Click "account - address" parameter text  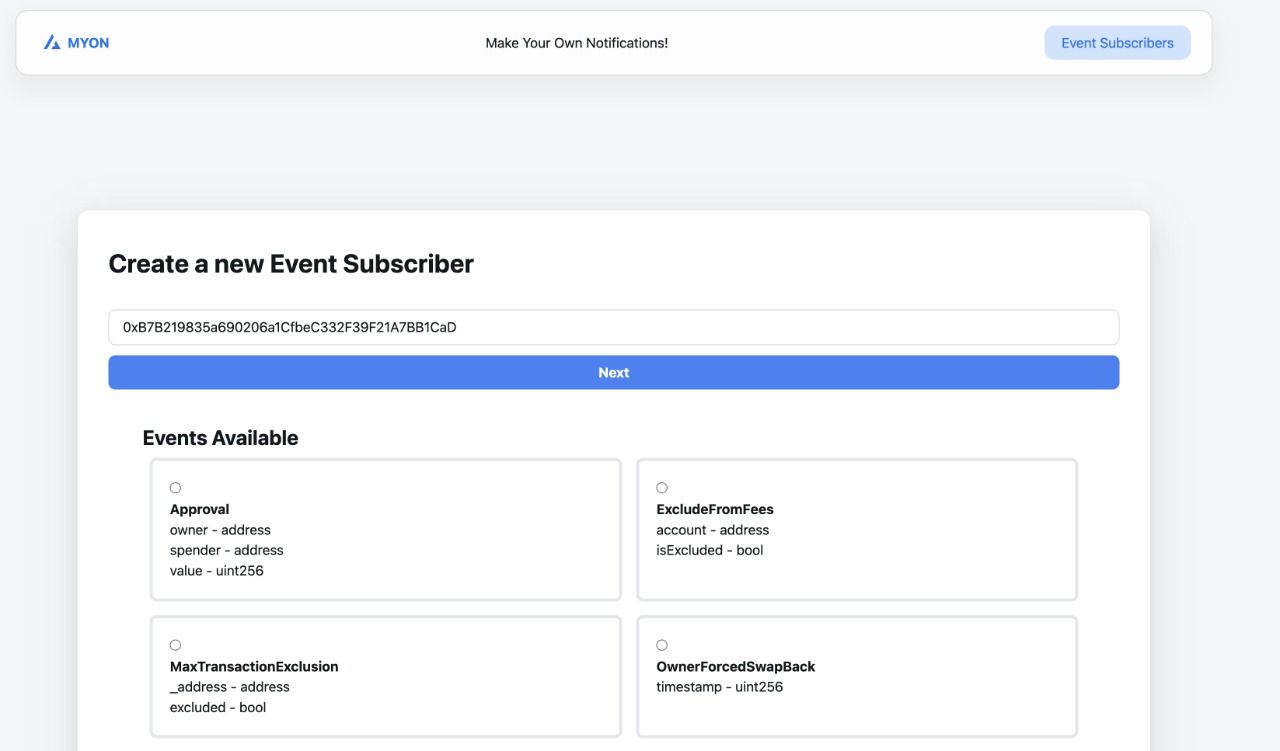point(713,530)
